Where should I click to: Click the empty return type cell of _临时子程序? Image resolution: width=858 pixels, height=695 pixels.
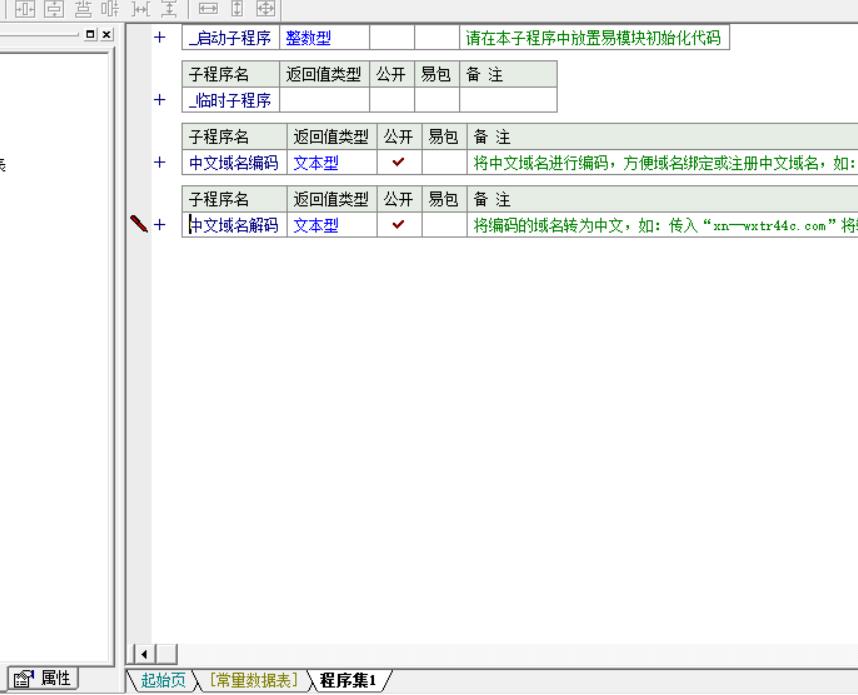coord(324,100)
